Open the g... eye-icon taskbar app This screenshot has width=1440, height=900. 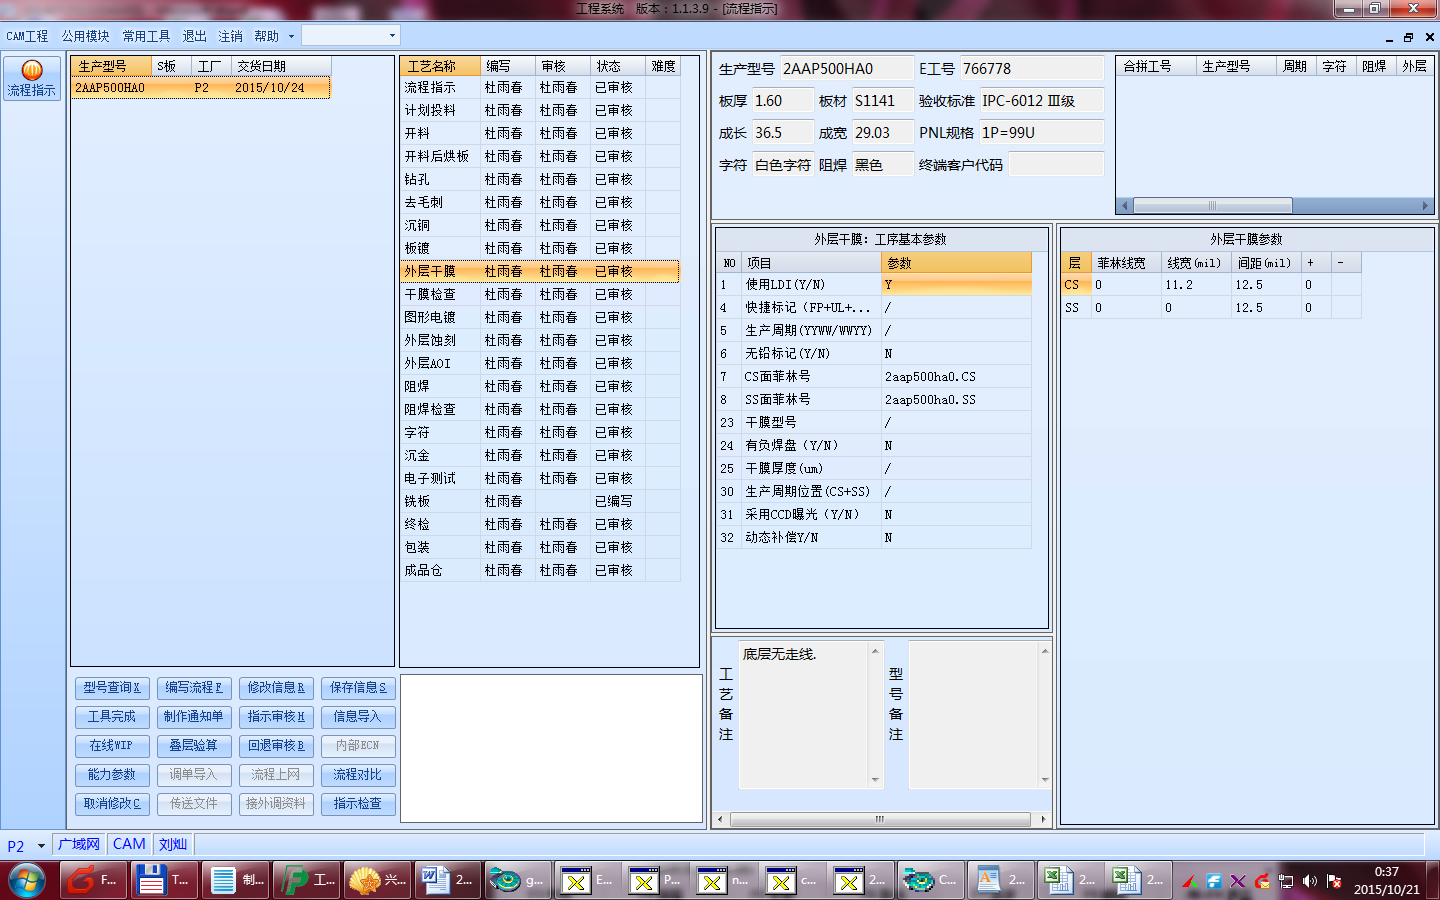point(517,880)
